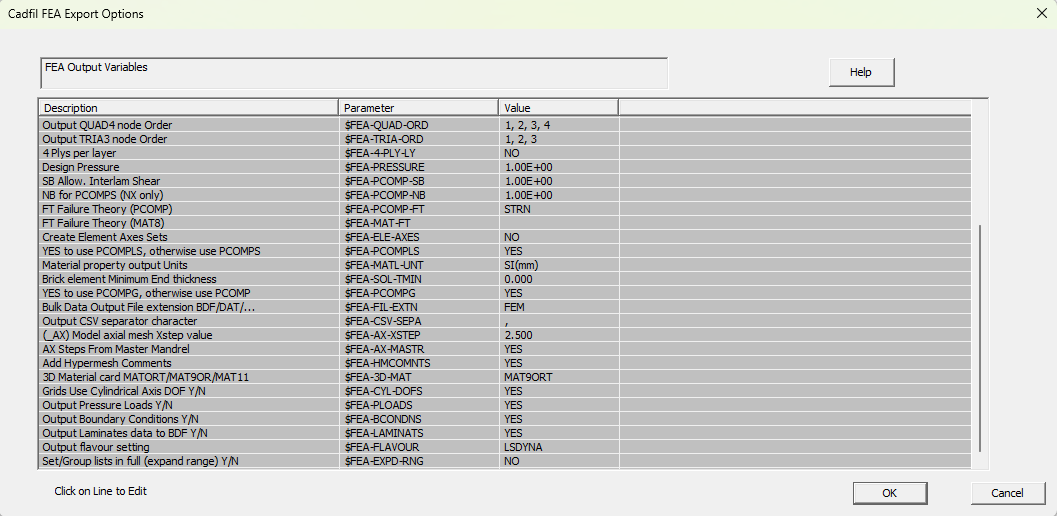1057x516 pixels.
Task: Click the $FEA-CSV-SEPA parameter cell
Action: [419, 321]
